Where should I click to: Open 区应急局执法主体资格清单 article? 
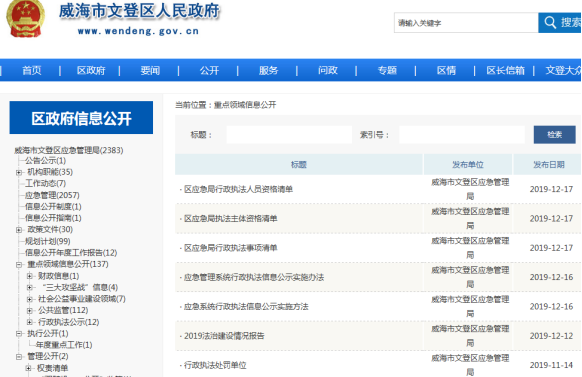click(x=230, y=219)
